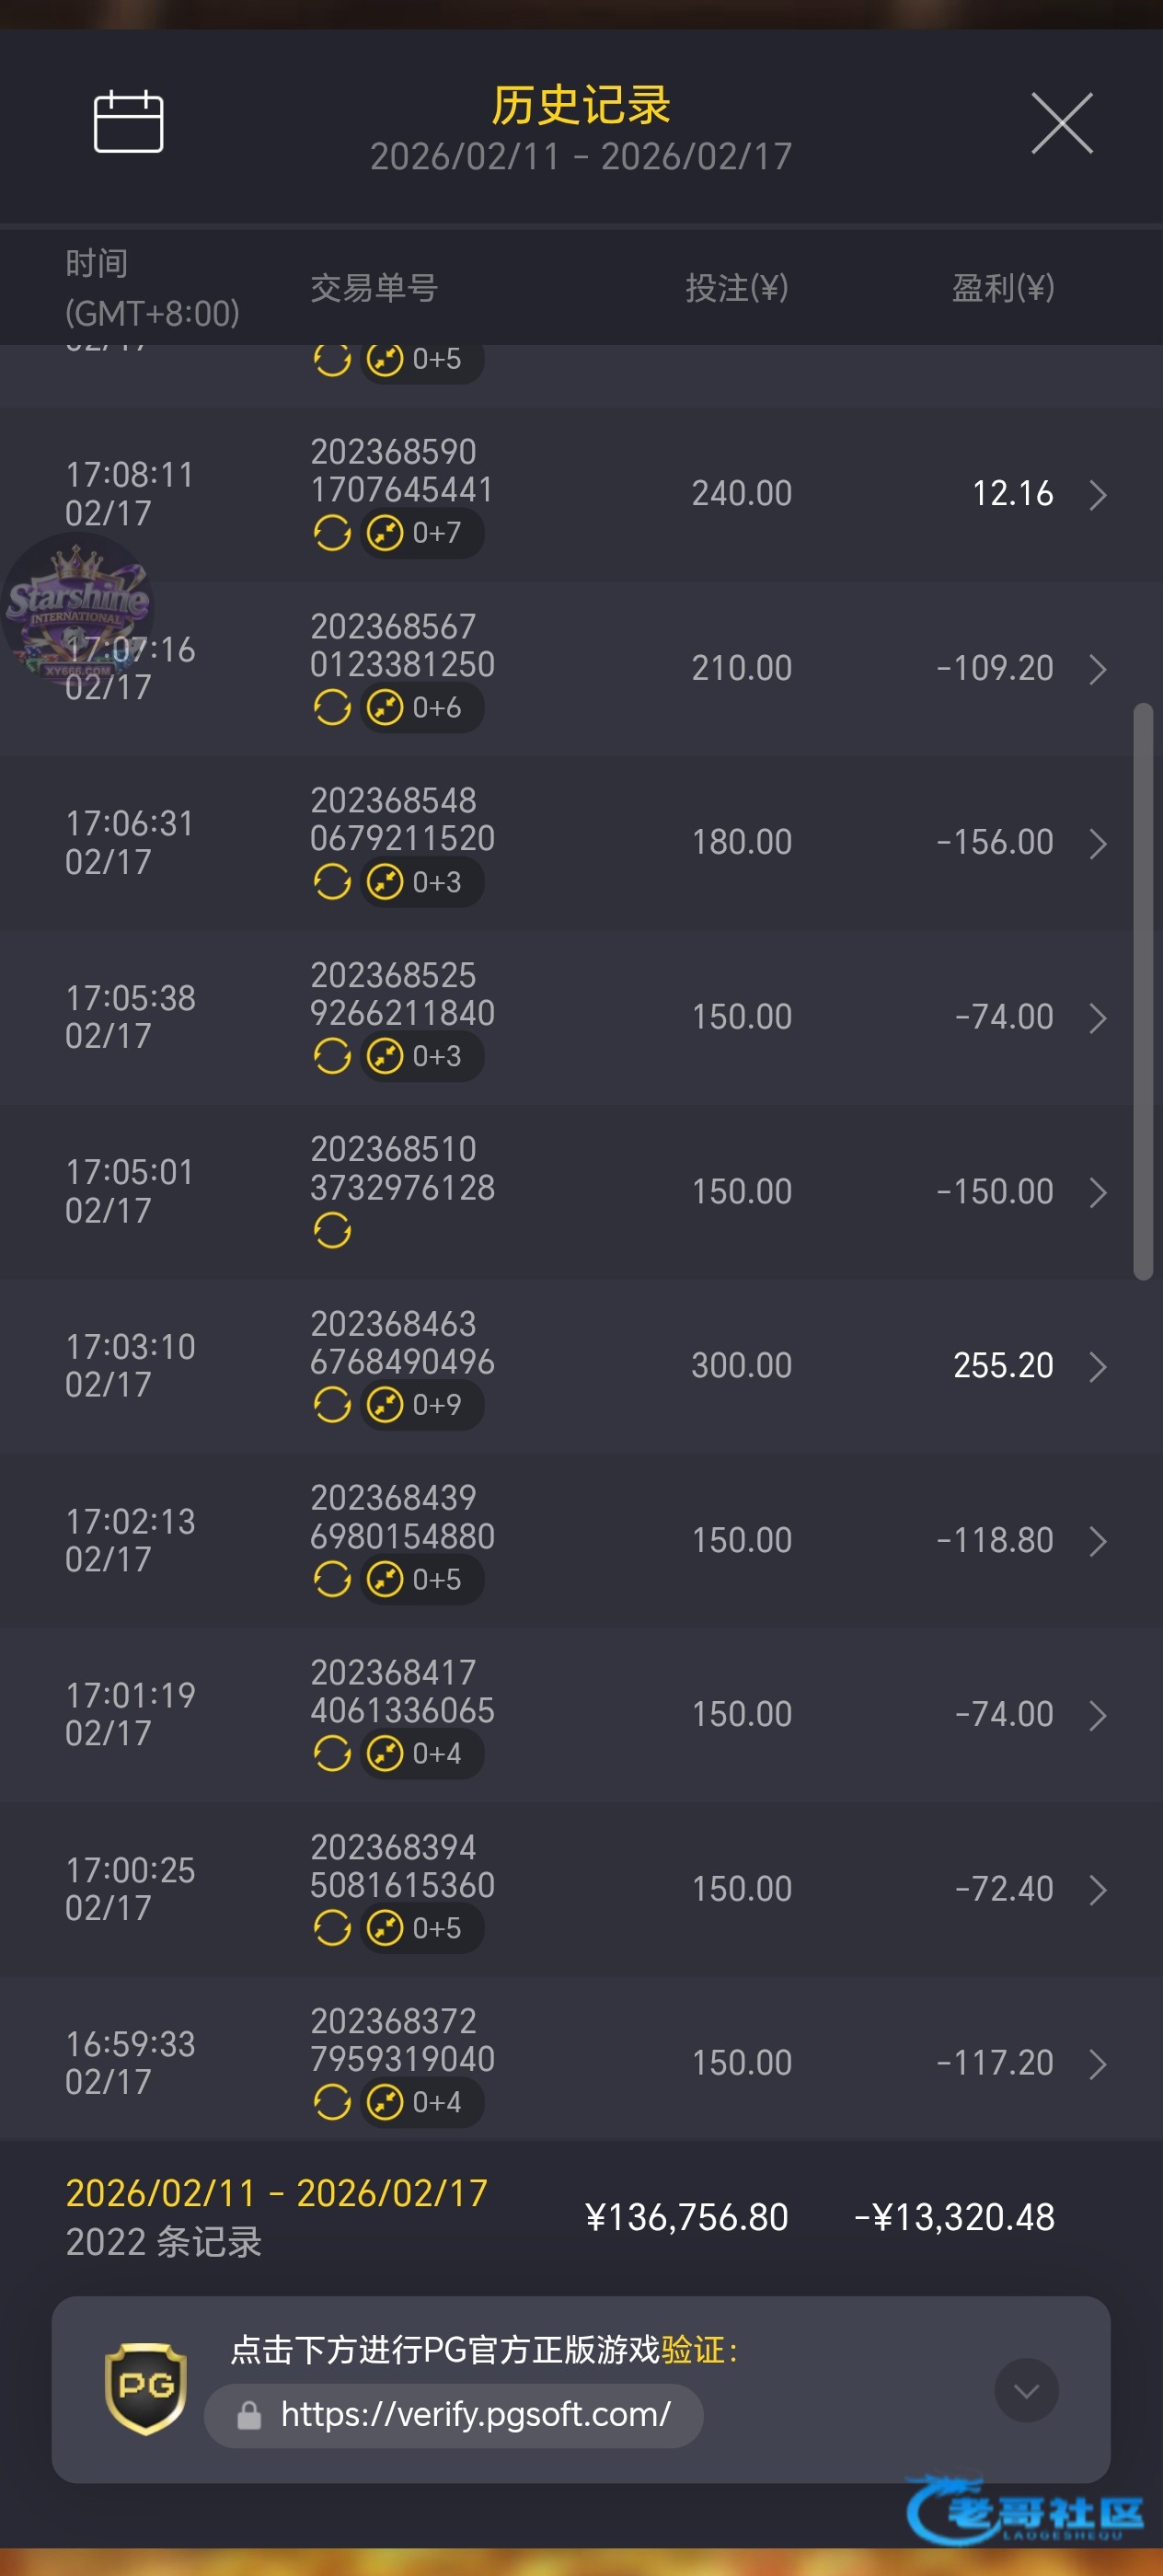Expand details of the -156.00 record
Viewport: 1163px width, 2576px height.
(x=1097, y=844)
